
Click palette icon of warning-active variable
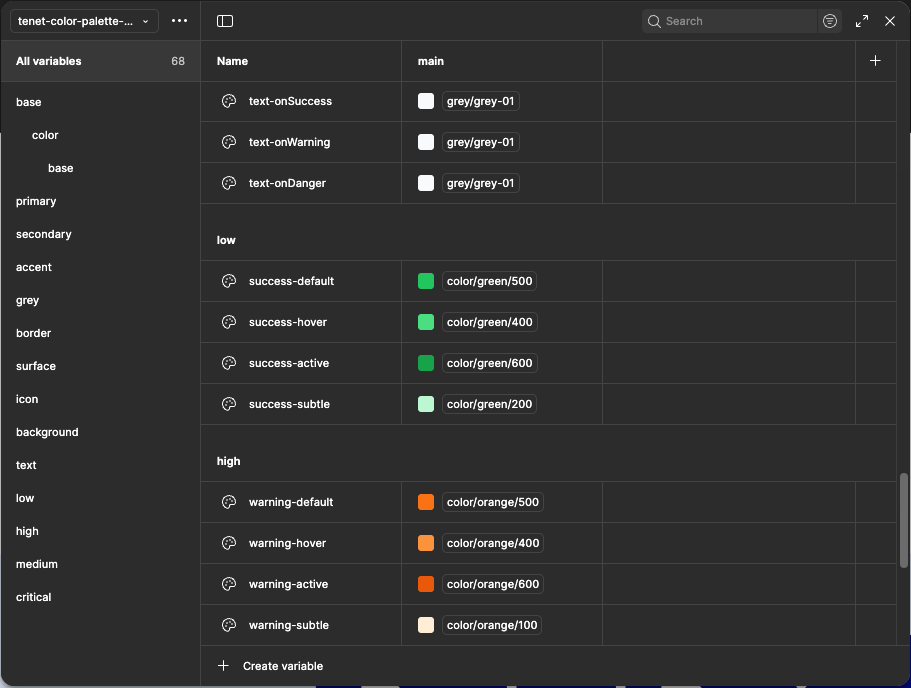pos(229,584)
